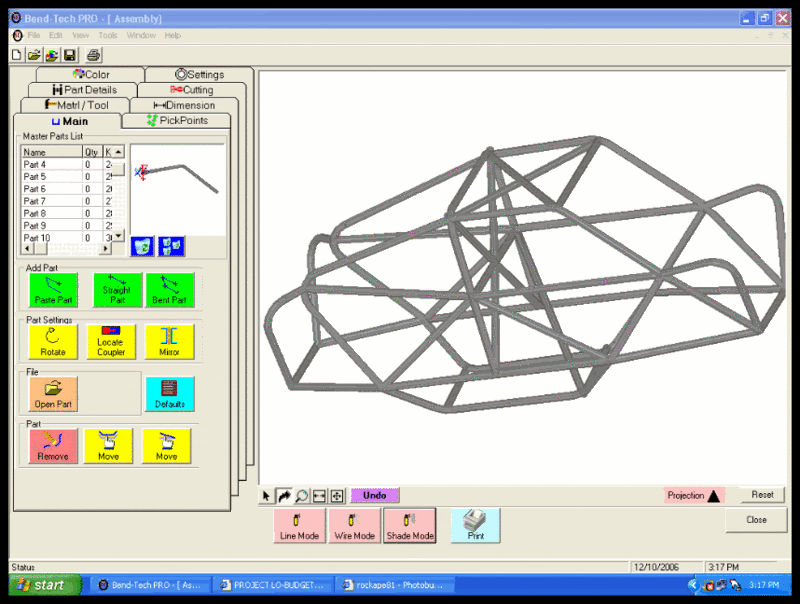Image resolution: width=800 pixels, height=604 pixels.
Task: Add a Bent Part
Action: (x=170, y=290)
